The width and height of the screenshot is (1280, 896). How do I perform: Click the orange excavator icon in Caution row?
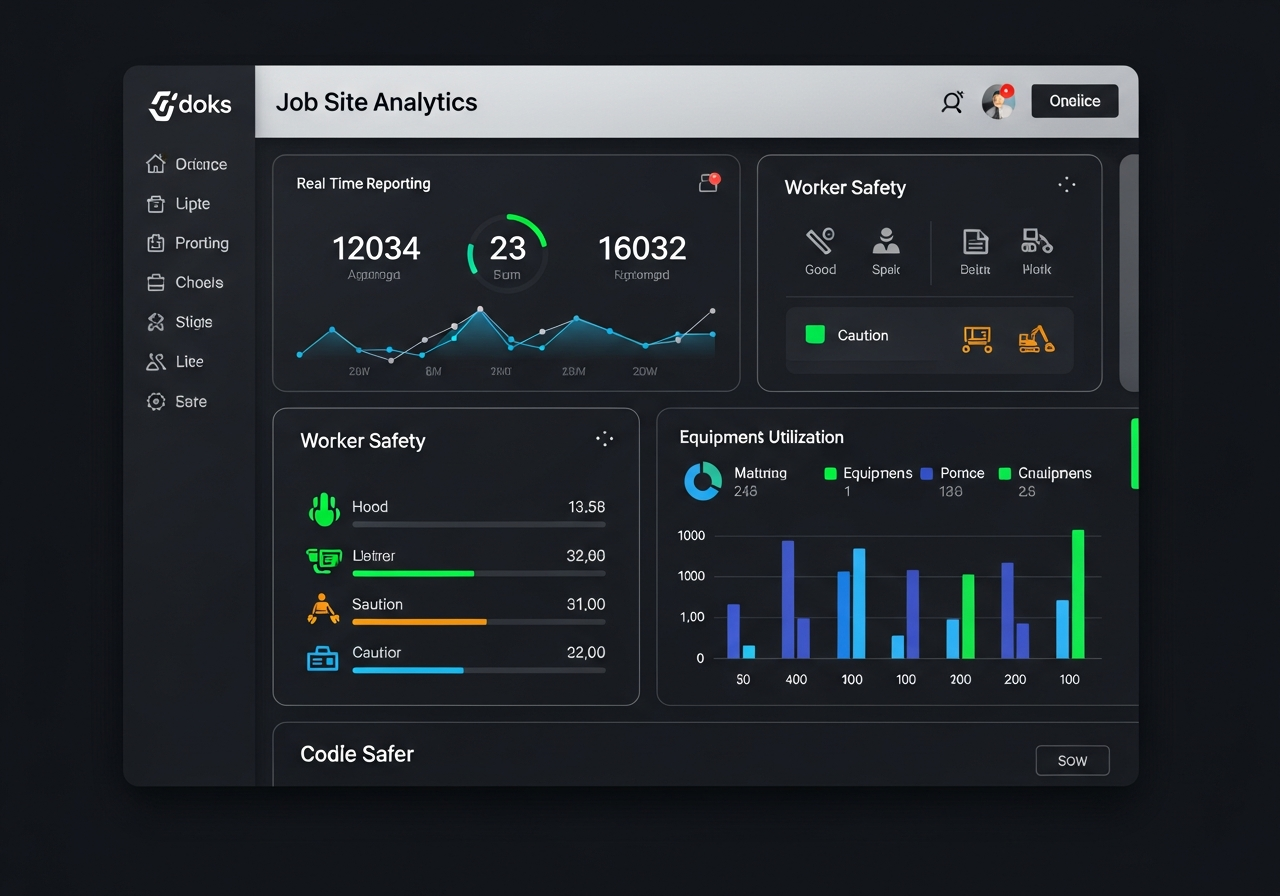pyautogui.click(x=1036, y=339)
